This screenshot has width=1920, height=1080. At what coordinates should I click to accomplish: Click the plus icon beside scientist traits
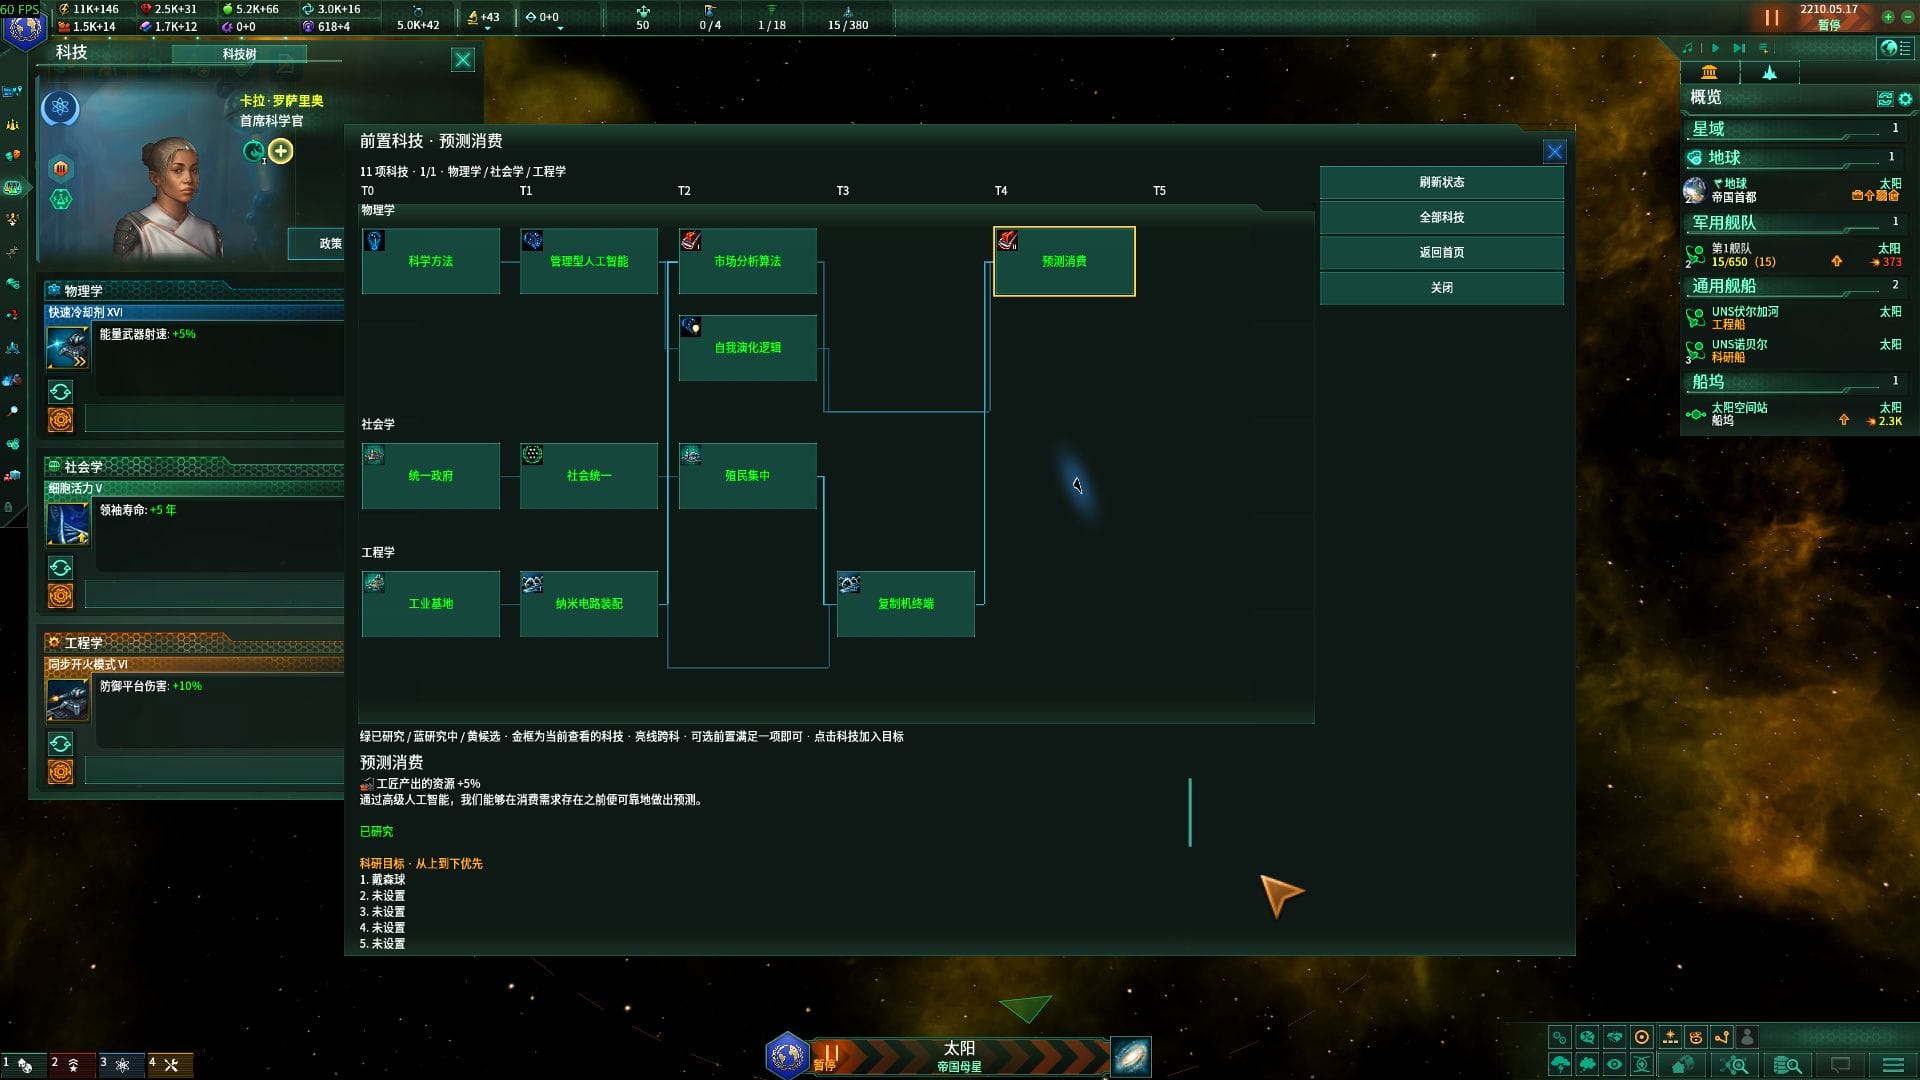tap(281, 151)
